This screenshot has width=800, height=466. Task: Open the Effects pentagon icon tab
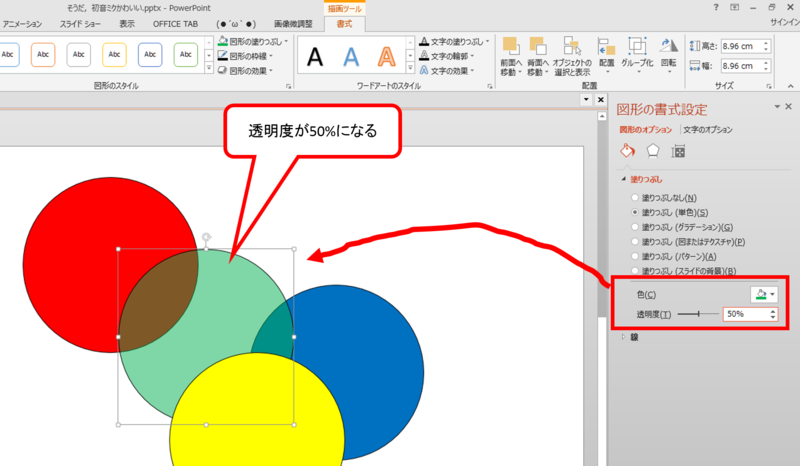(653, 151)
